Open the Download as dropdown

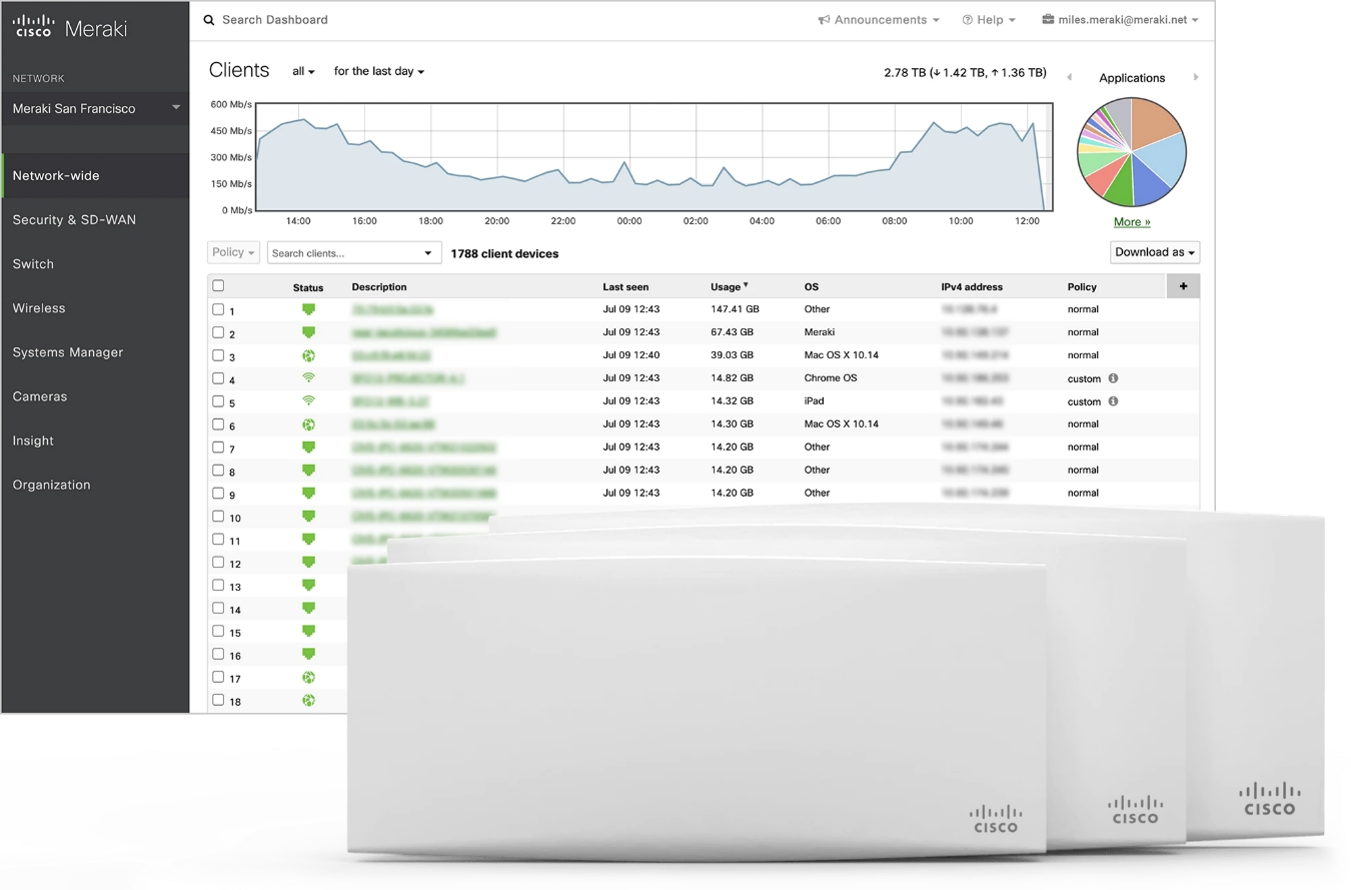click(x=1155, y=252)
